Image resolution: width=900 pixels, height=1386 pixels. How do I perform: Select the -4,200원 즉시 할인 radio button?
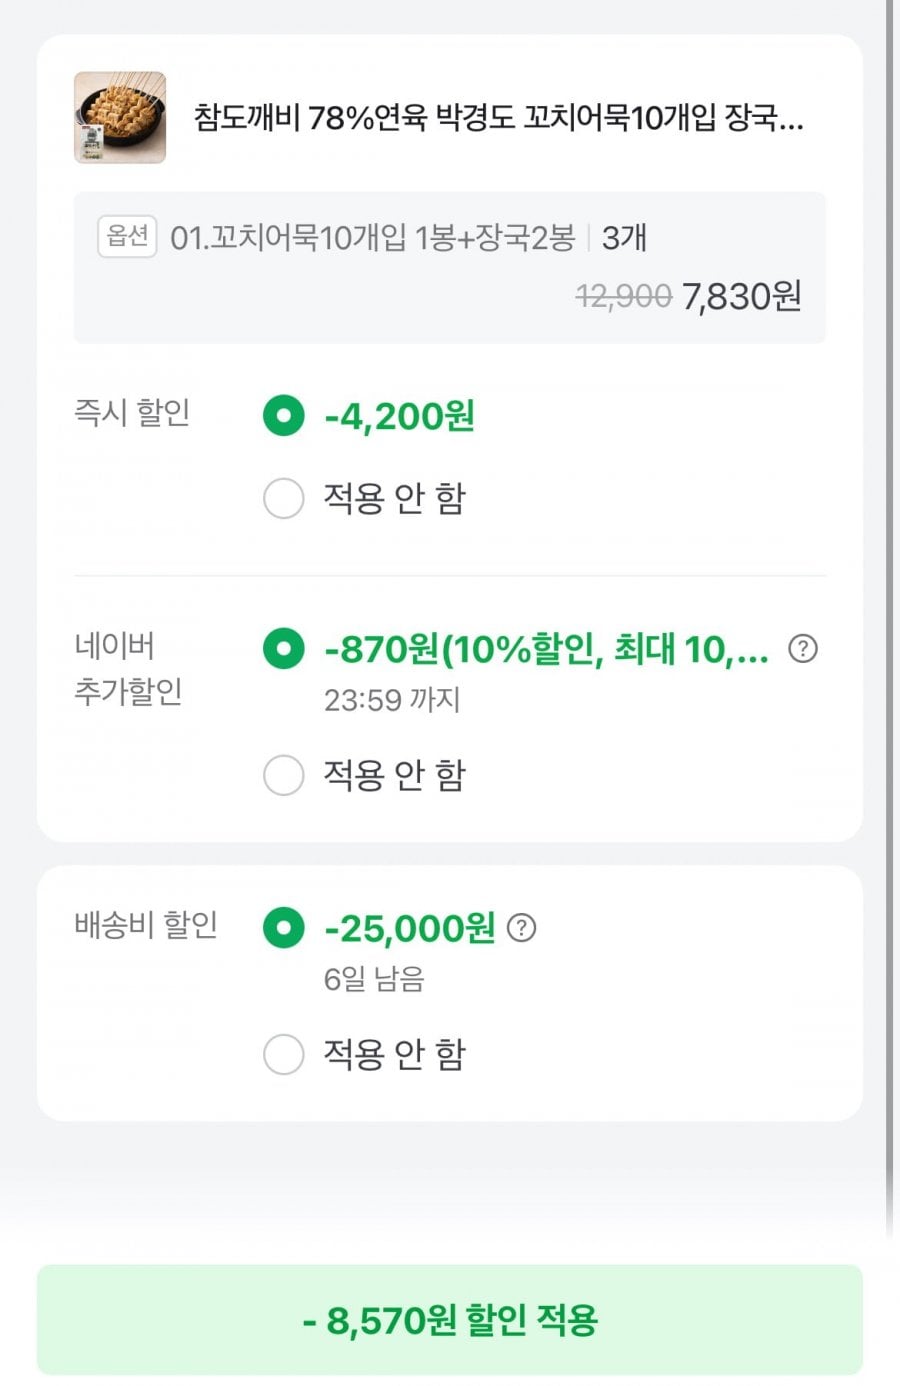[283, 415]
